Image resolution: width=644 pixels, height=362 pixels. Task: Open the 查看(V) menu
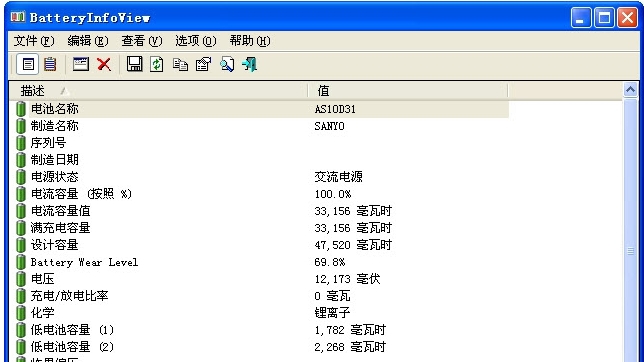click(142, 41)
